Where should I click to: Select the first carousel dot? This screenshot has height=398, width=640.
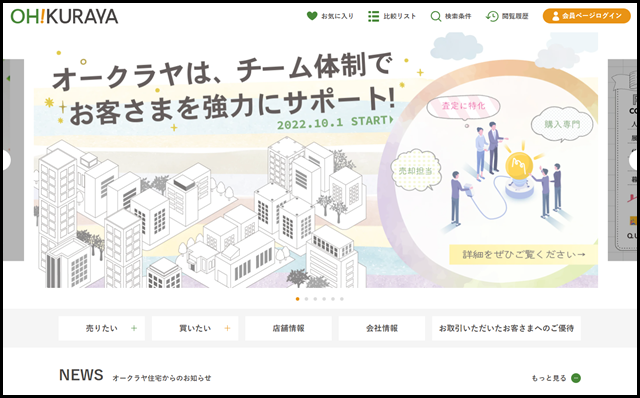point(297,299)
